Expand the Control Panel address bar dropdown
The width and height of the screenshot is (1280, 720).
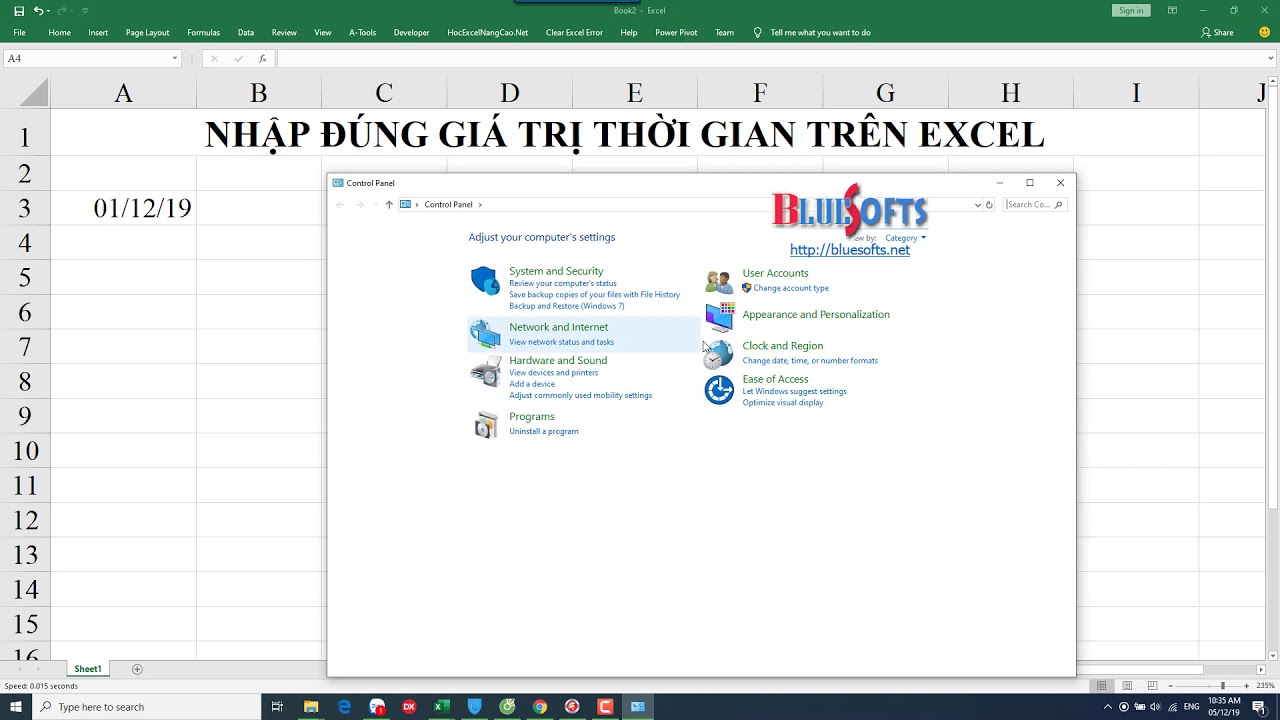tap(978, 204)
